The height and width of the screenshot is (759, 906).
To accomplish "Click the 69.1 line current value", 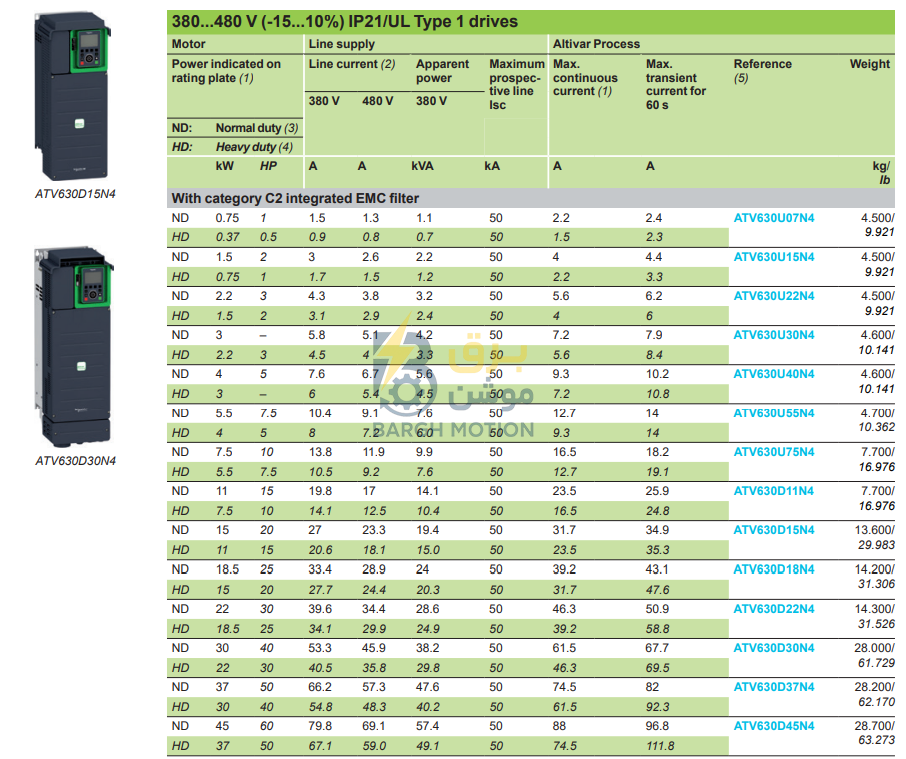I will click(x=374, y=726).
